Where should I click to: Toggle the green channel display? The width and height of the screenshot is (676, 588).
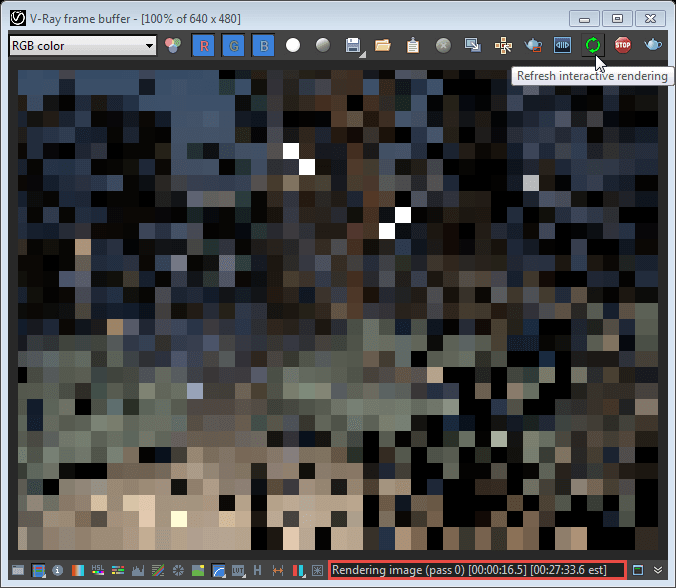(234, 45)
